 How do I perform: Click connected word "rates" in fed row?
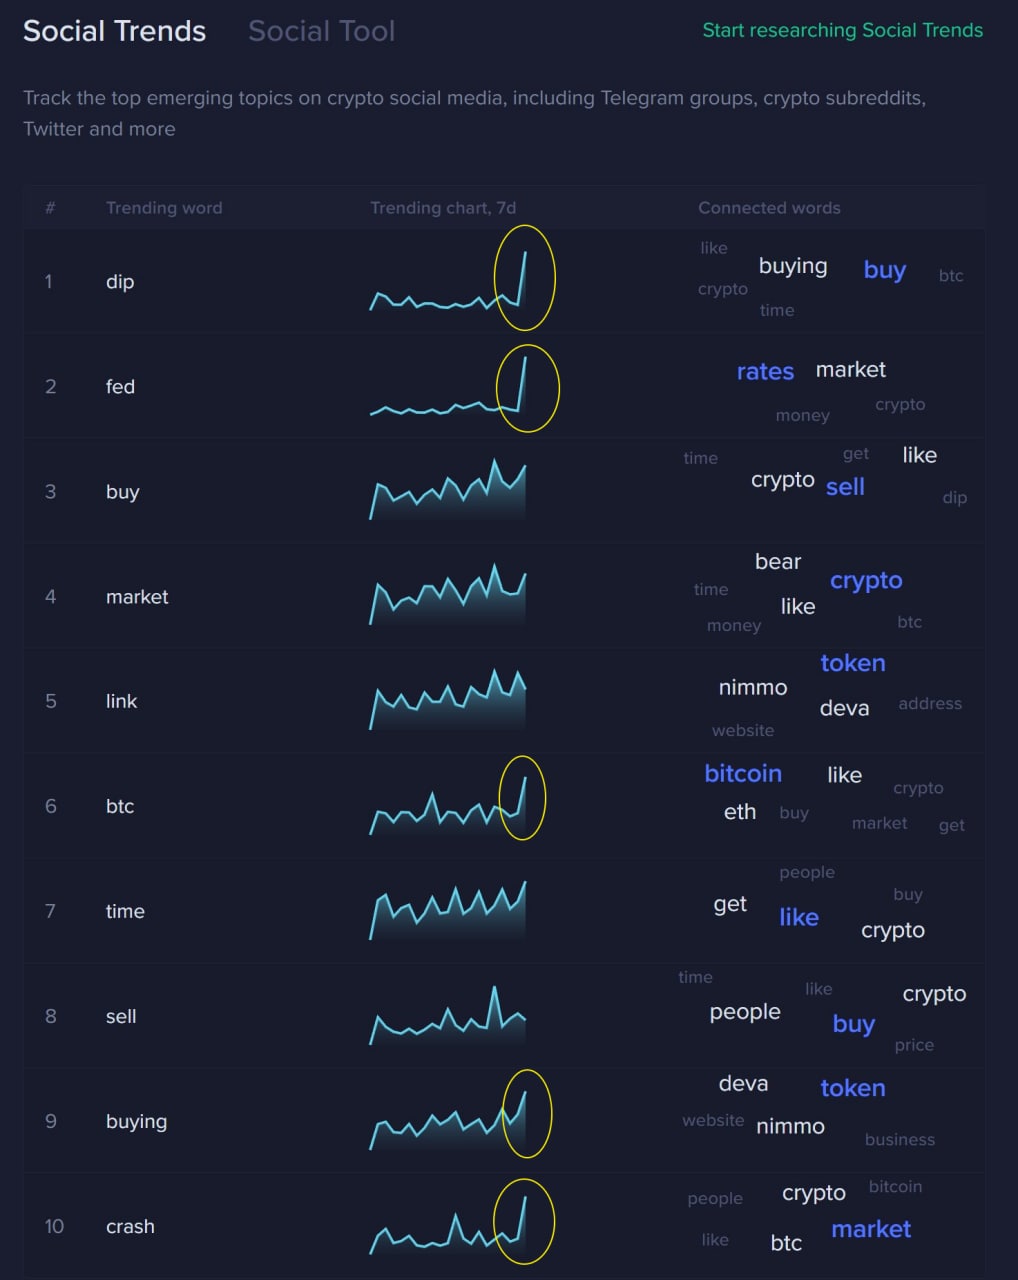(x=765, y=372)
